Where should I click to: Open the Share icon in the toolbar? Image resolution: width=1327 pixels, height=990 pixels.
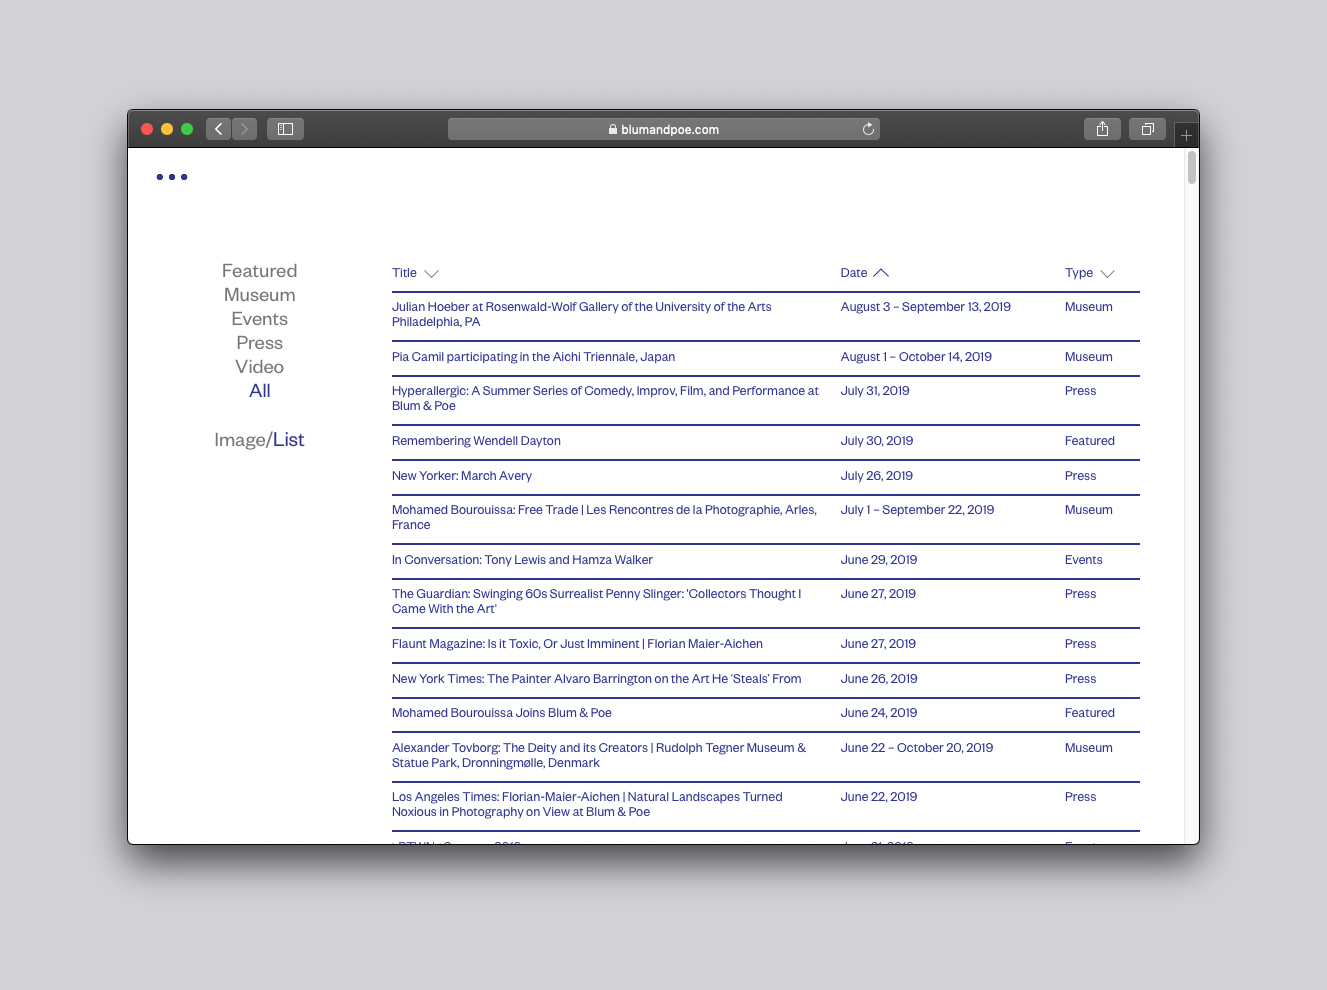click(x=1102, y=129)
